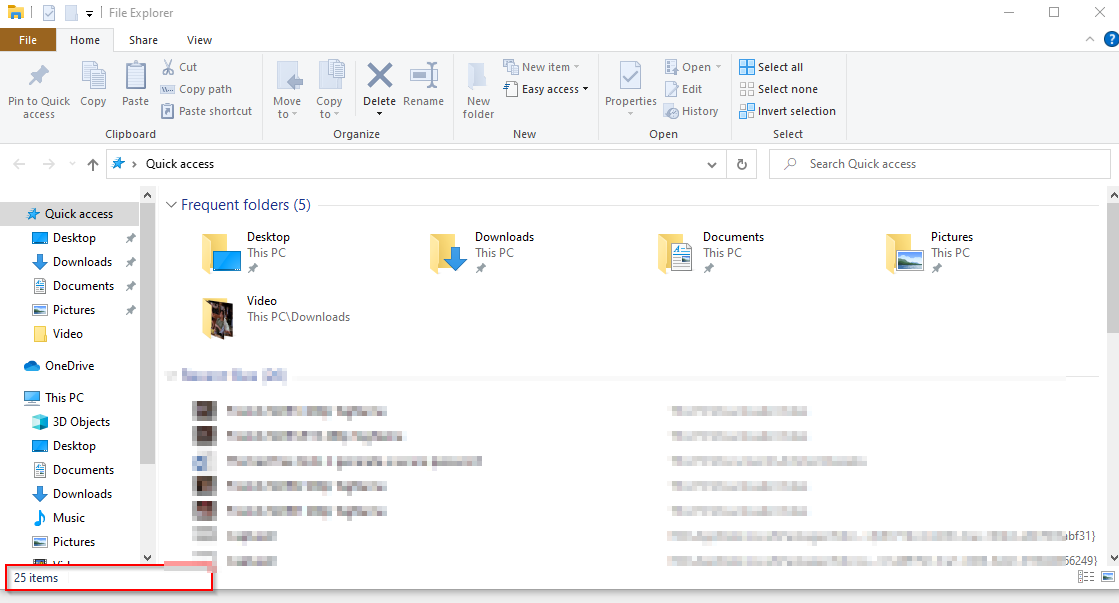
Task: Click the Delete icon in the ribbon
Action: (x=379, y=77)
